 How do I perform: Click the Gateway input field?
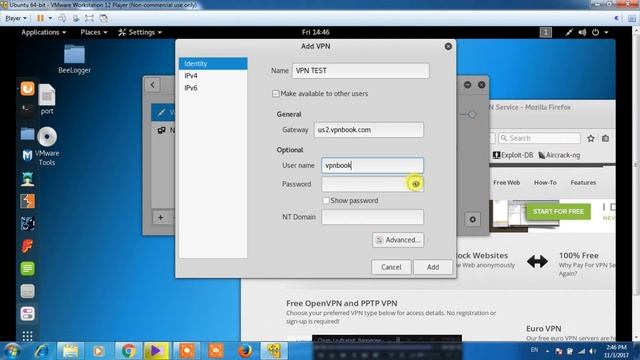pyautogui.click(x=369, y=130)
